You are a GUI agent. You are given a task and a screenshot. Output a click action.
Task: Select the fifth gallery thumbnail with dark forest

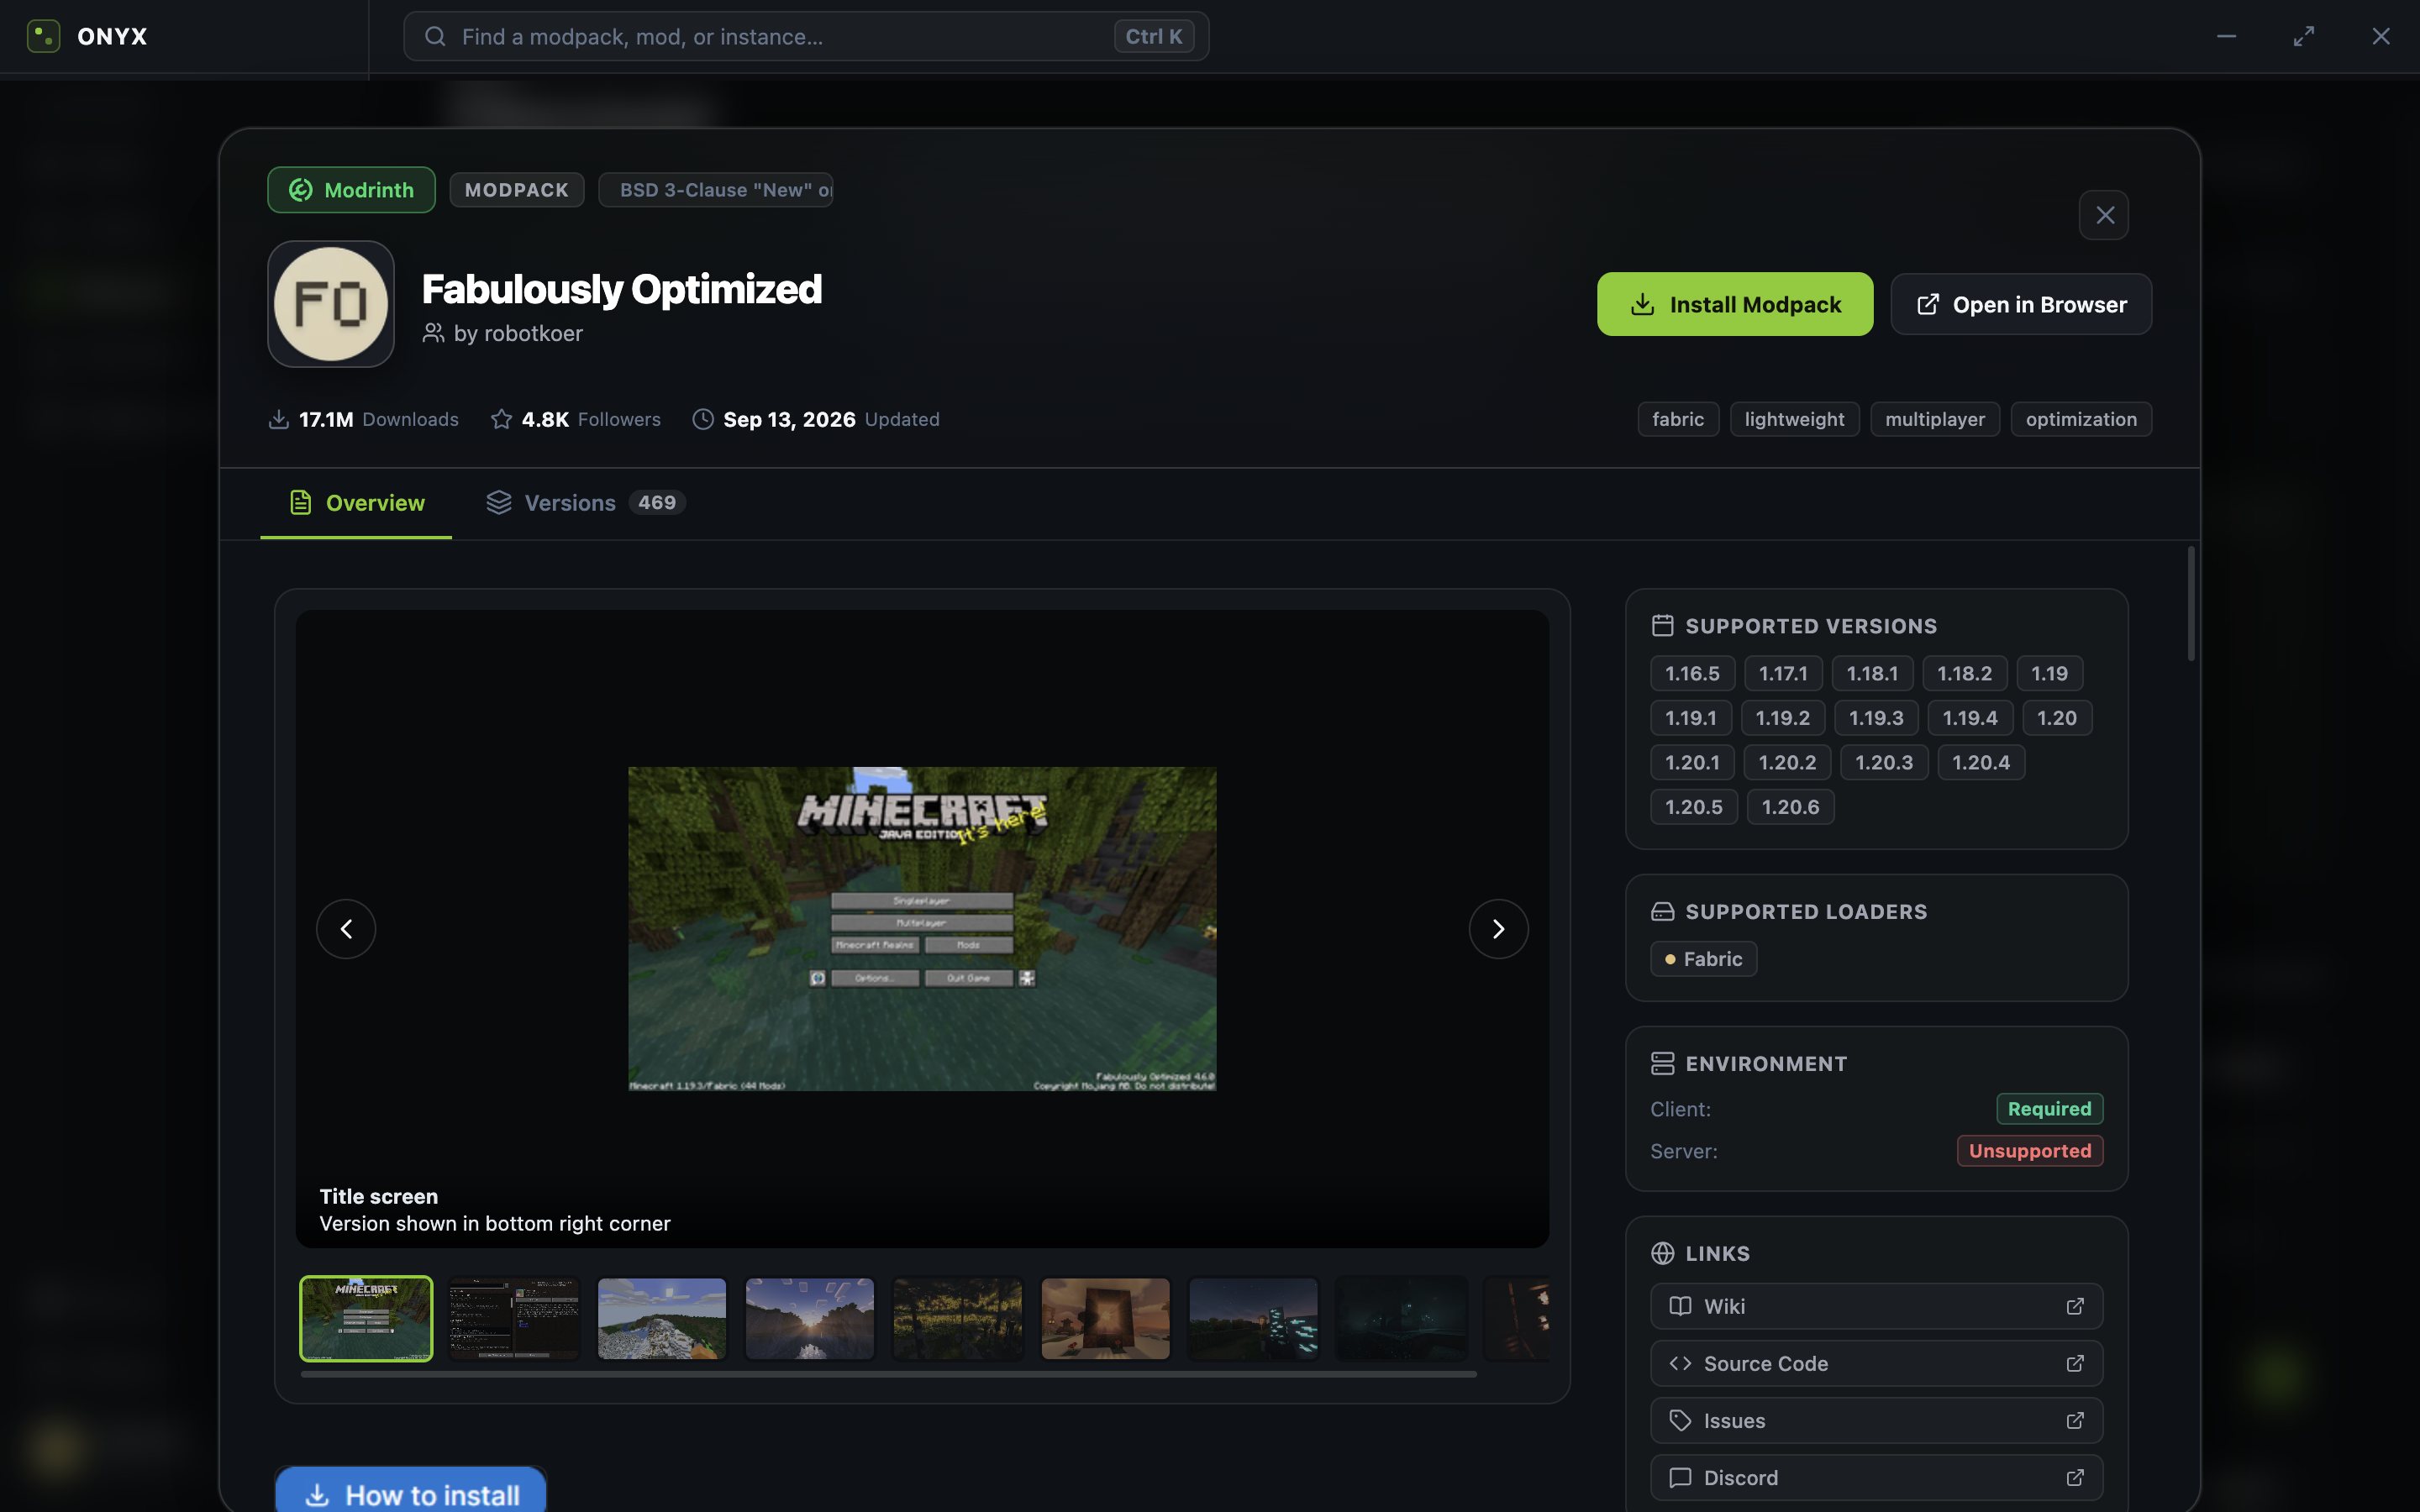958,1318
